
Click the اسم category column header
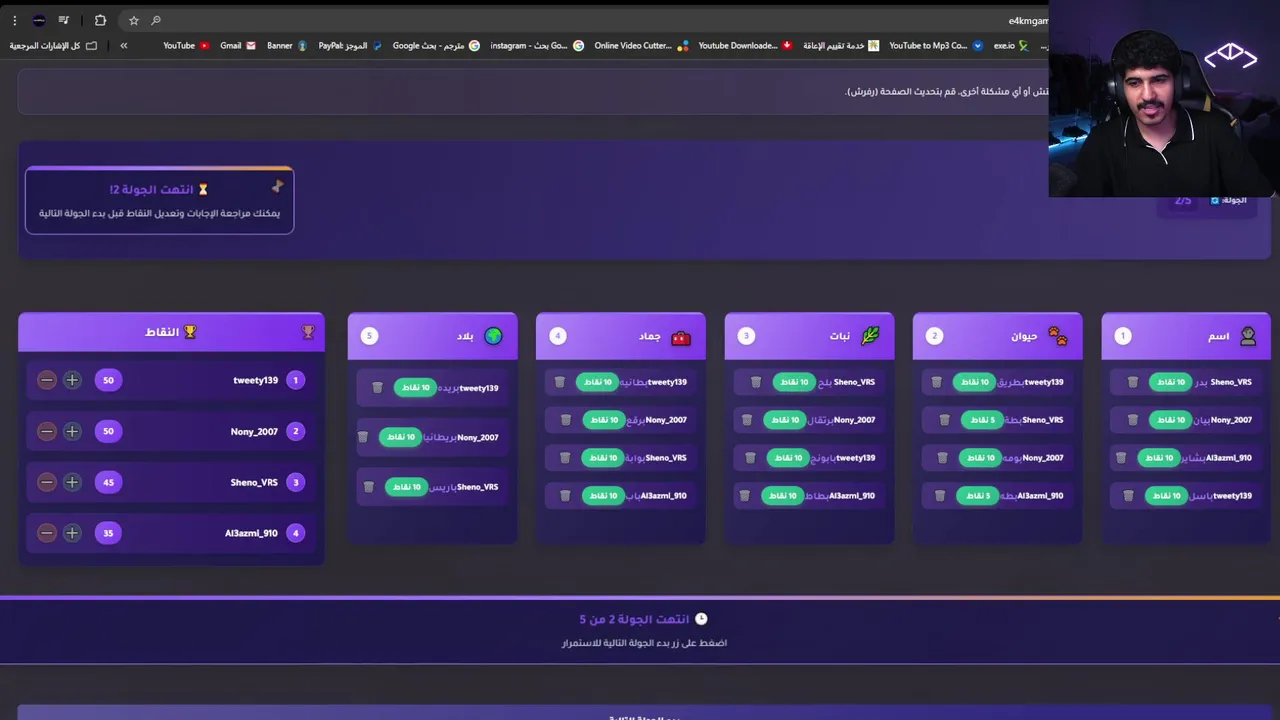pyautogui.click(x=1186, y=336)
